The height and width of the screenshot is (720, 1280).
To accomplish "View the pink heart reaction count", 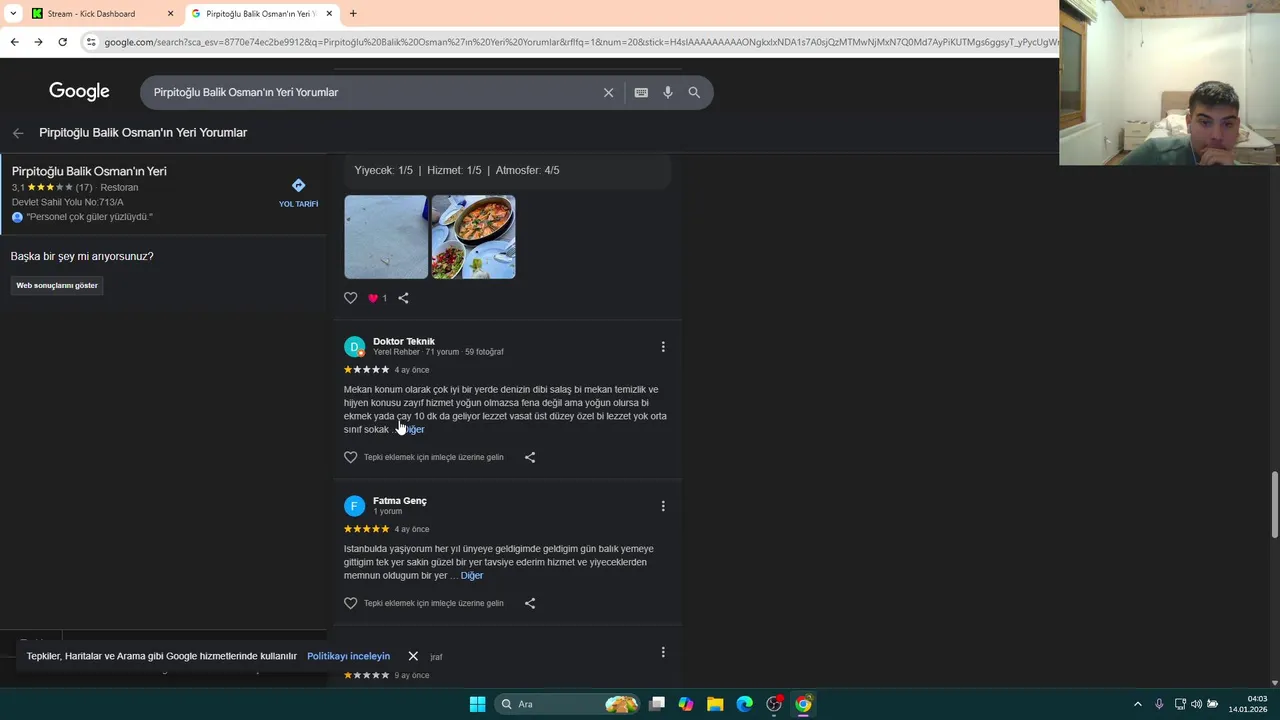I will point(377,298).
